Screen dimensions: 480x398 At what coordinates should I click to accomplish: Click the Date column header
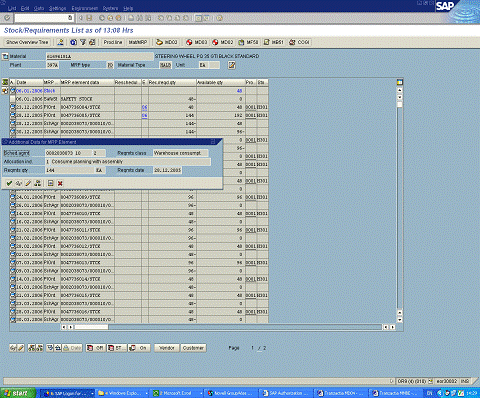[x=29, y=82]
